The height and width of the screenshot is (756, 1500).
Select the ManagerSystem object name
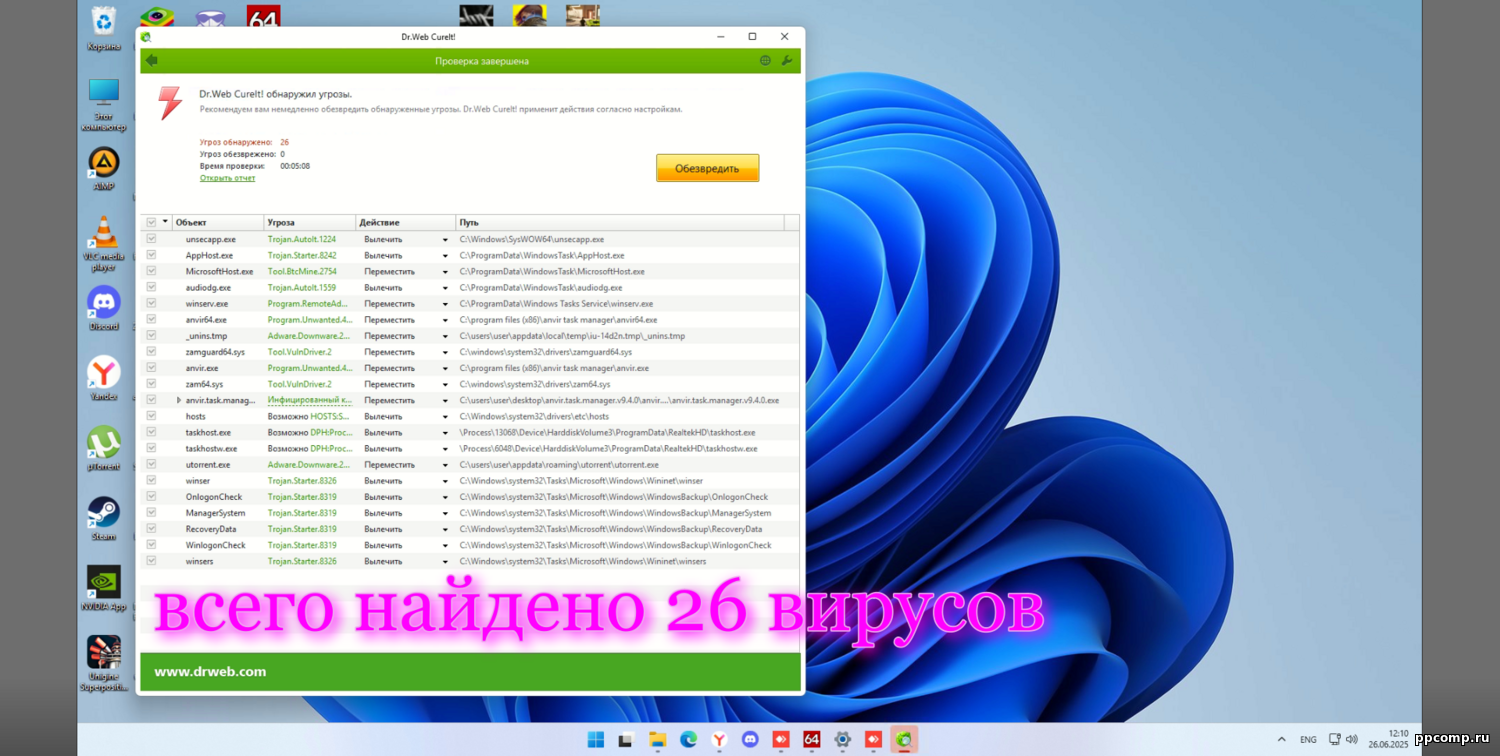click(215, 513)
